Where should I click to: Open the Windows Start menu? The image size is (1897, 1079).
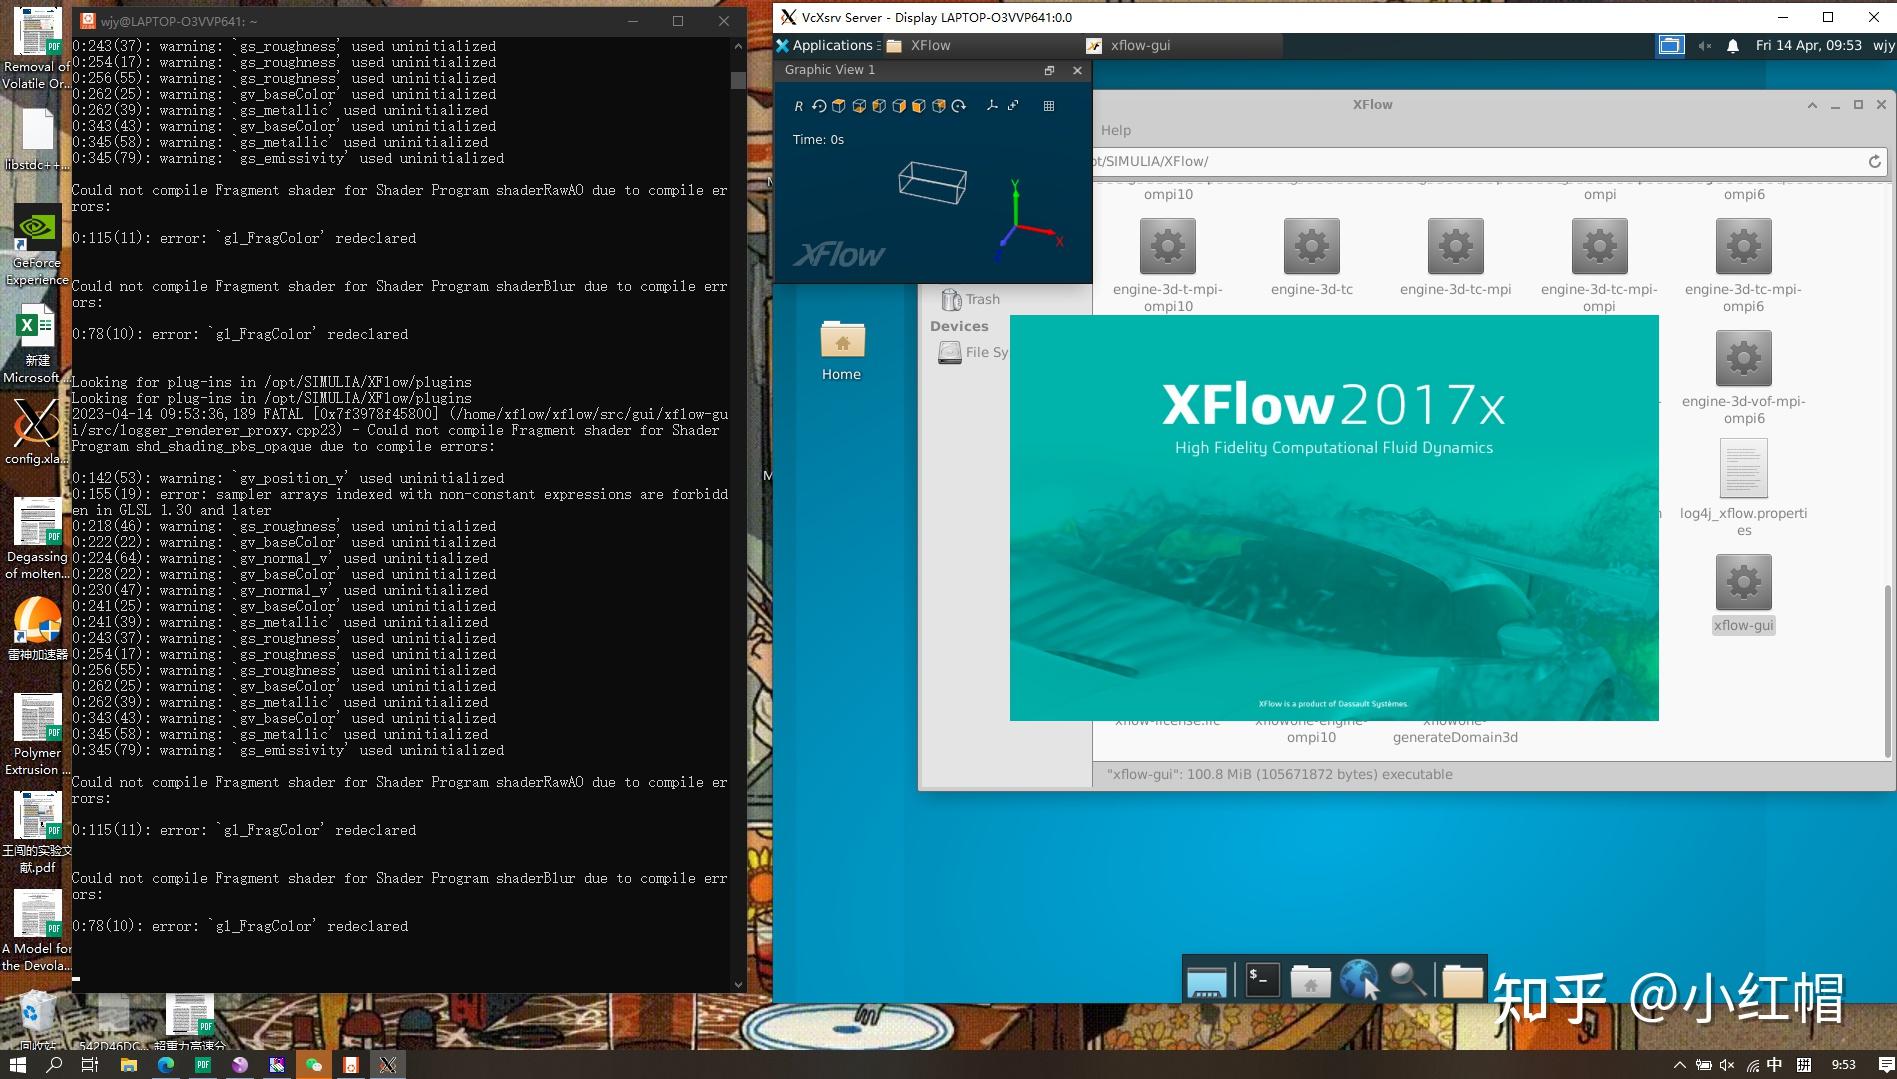pyautogui.click(x=17, y=1065)
